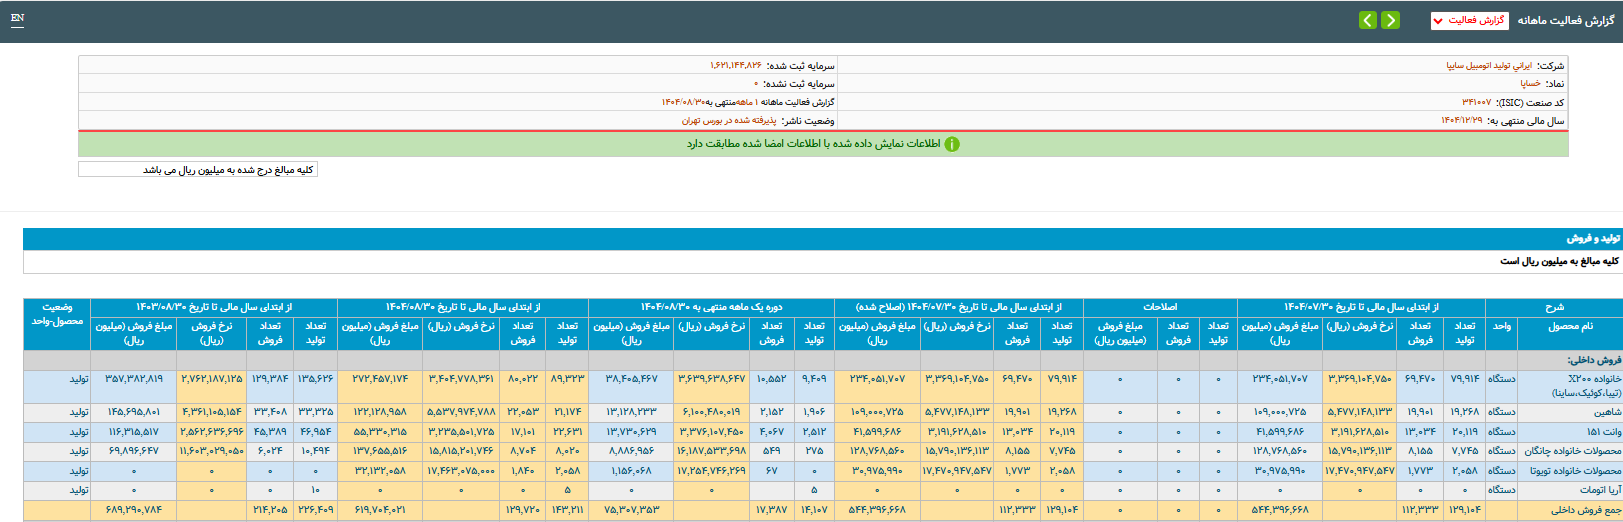Open the گزارش فعالیت report dropdown
This screenshot has width=1623, height=522.
pos(1469,20)
